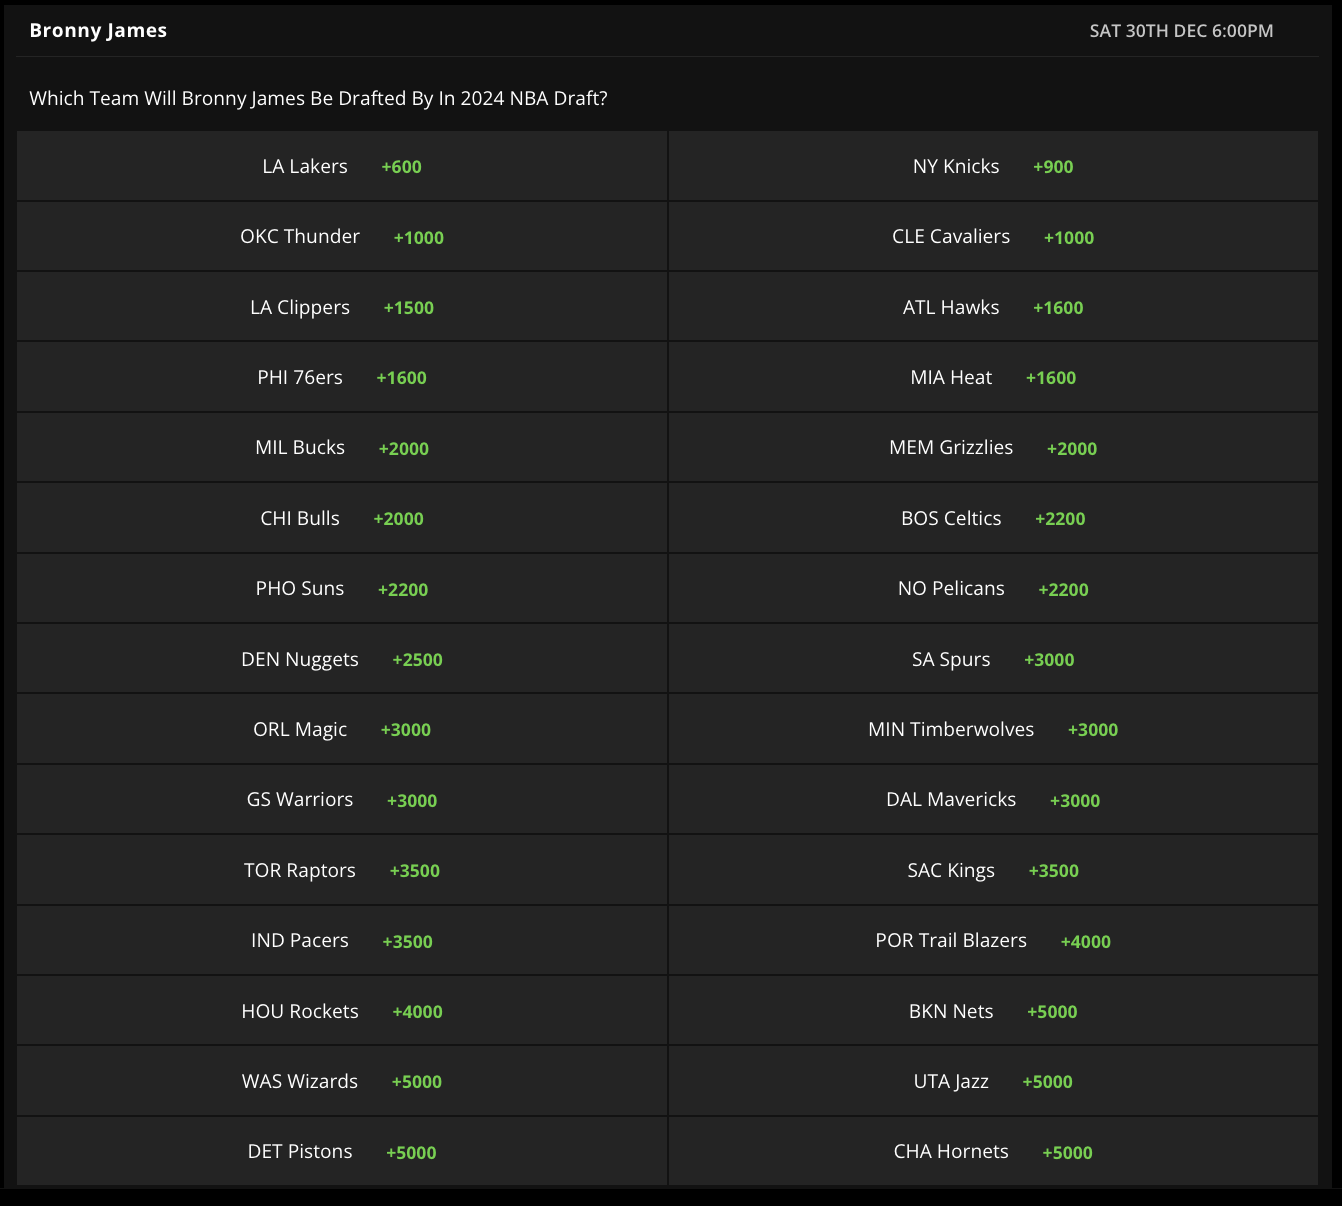
Task: Pick OKC Thunder at +1000
Action: (342, 237)
